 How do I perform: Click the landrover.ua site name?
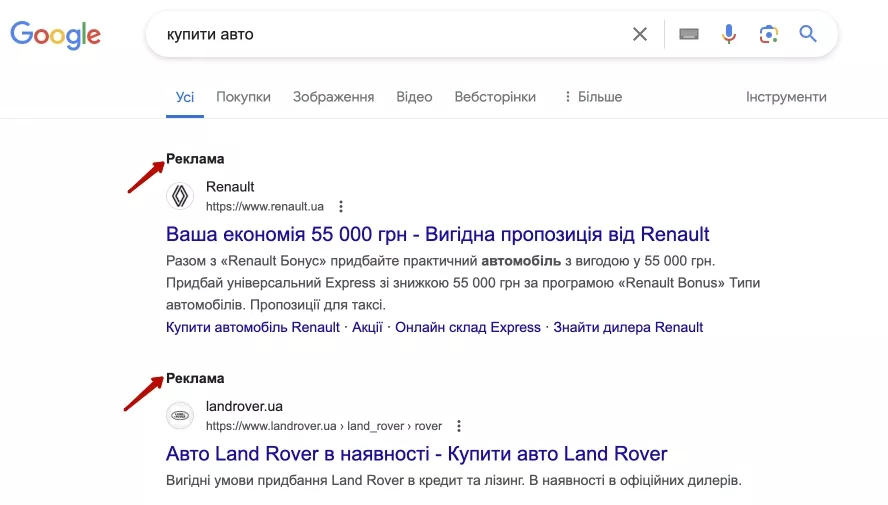click(244, 406)
